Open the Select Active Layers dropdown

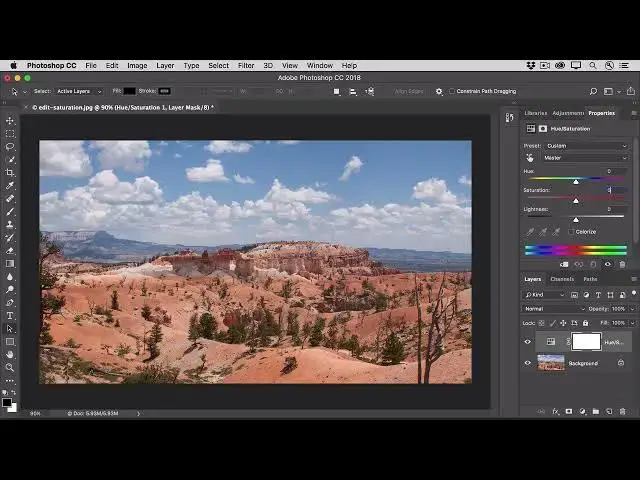click(79, 91)
